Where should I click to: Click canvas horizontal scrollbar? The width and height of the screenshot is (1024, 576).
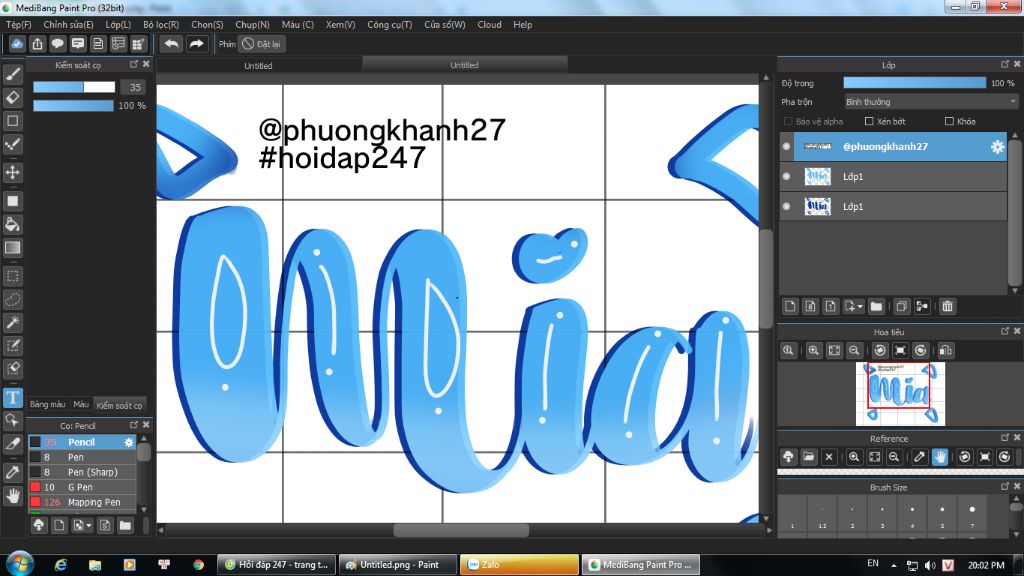pos(462,530)
